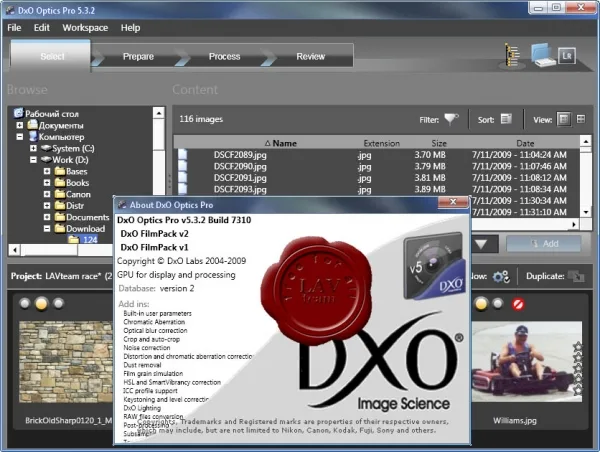Sort by the Date column header
The image size is (600, 452).
coord(525,143)
